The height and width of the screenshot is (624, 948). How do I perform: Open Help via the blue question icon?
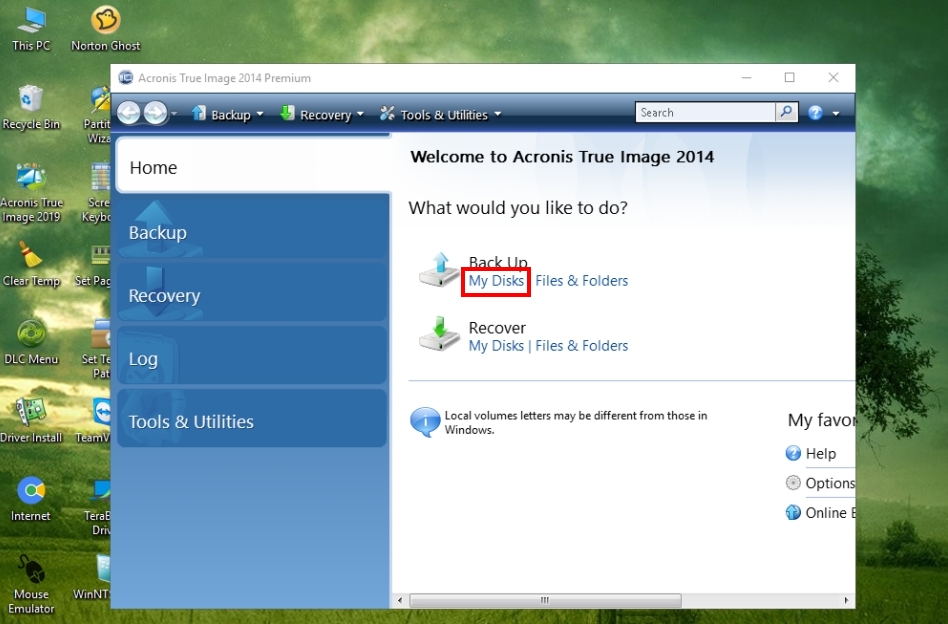815,113
